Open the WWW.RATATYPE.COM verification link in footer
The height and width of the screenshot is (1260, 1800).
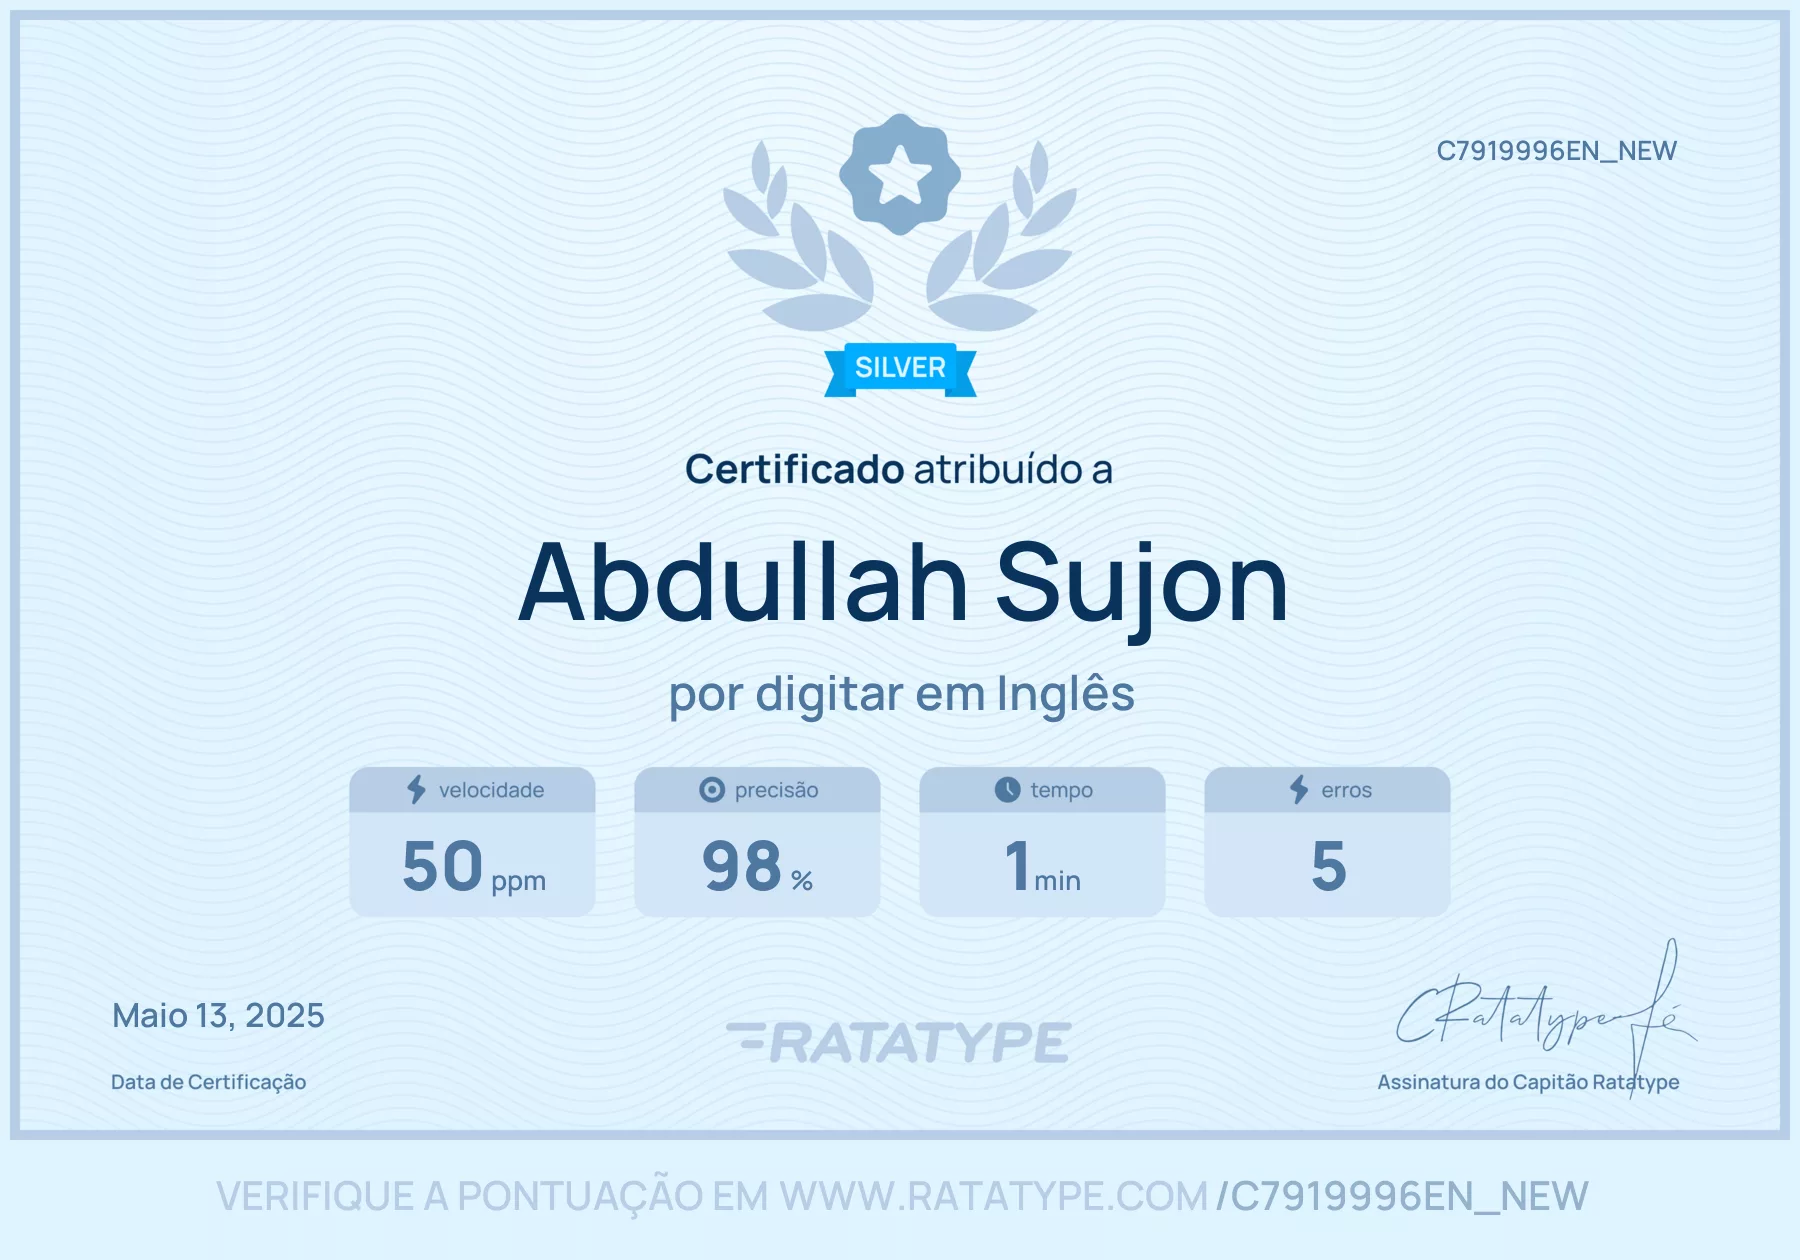994,1196
